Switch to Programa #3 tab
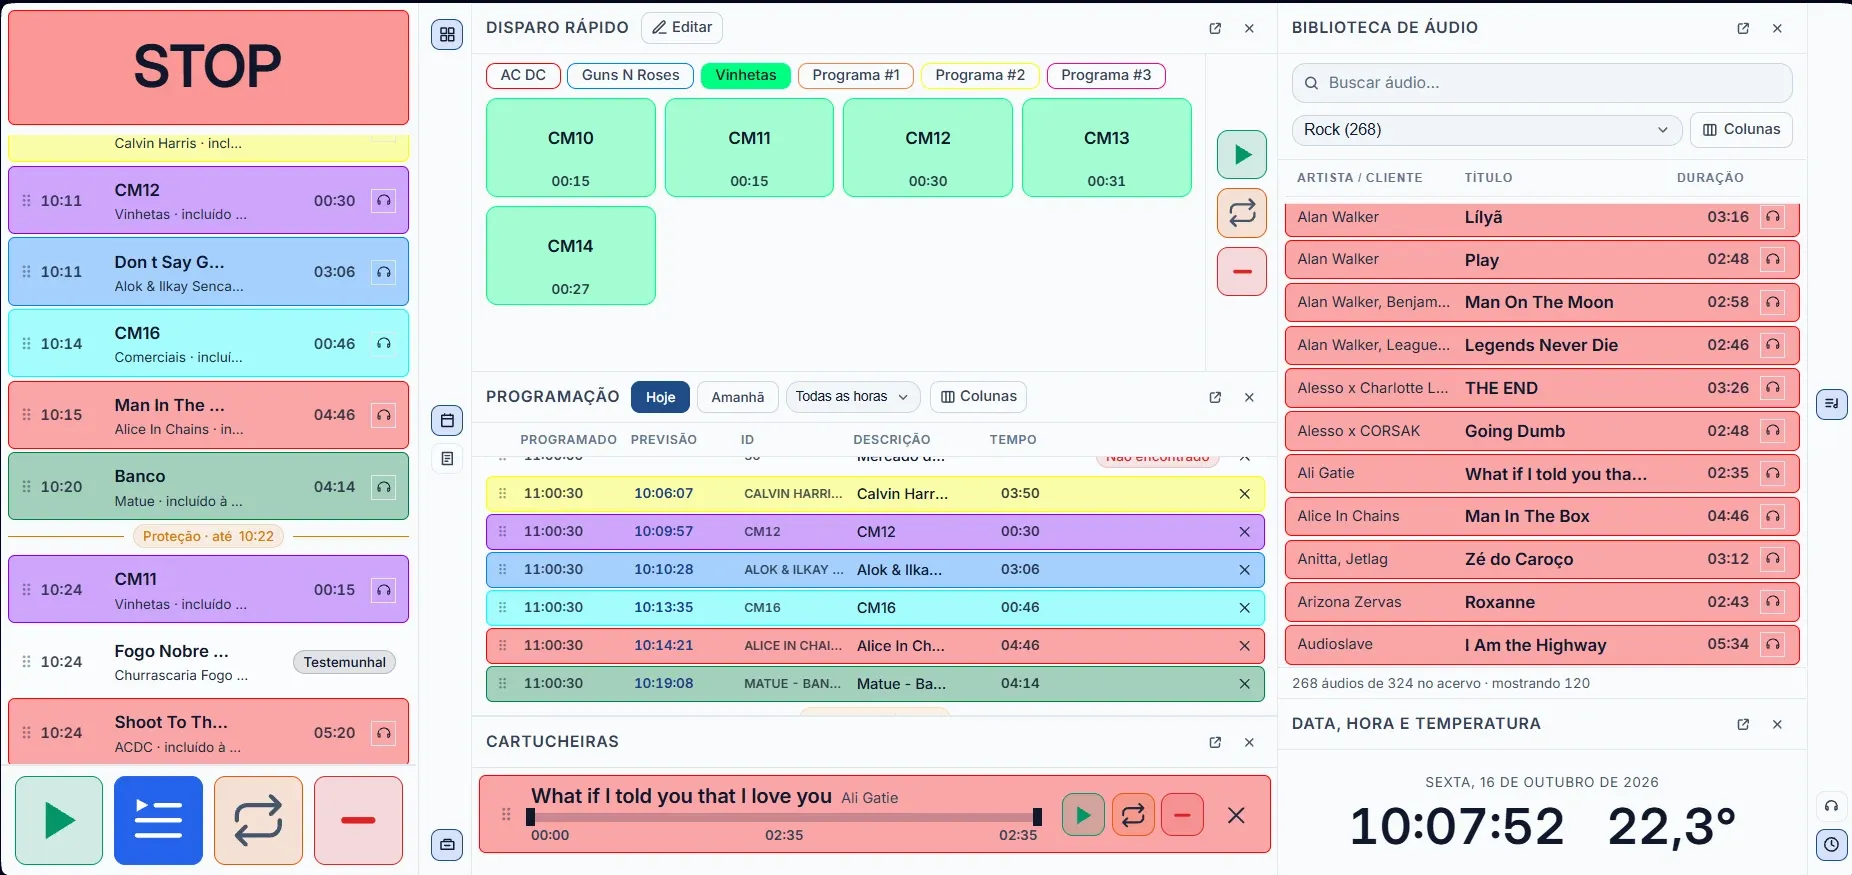Screen dimensions: 1852x875 pyautogui.click(x=1106, y=75)
